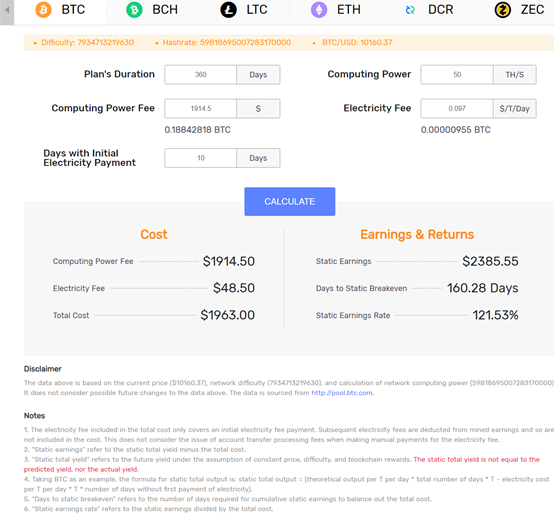Click the $/T/Day unit box
The width and height of the screenshot is (554, 515).
pos(515,108)
